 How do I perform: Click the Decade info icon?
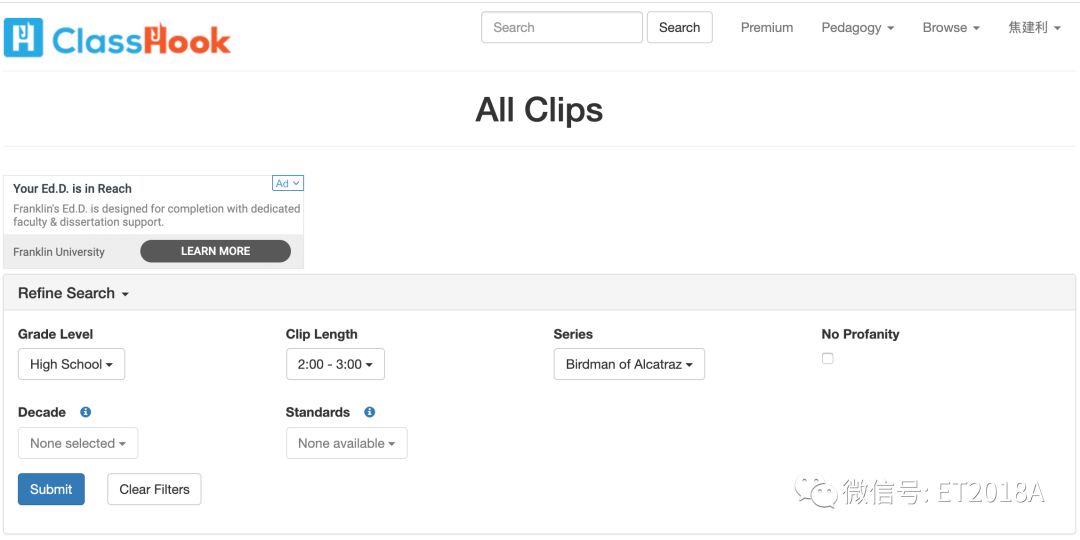pos(85,412)
